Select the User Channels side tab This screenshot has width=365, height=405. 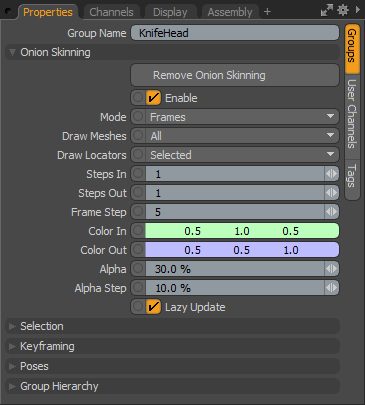point(352,114)
